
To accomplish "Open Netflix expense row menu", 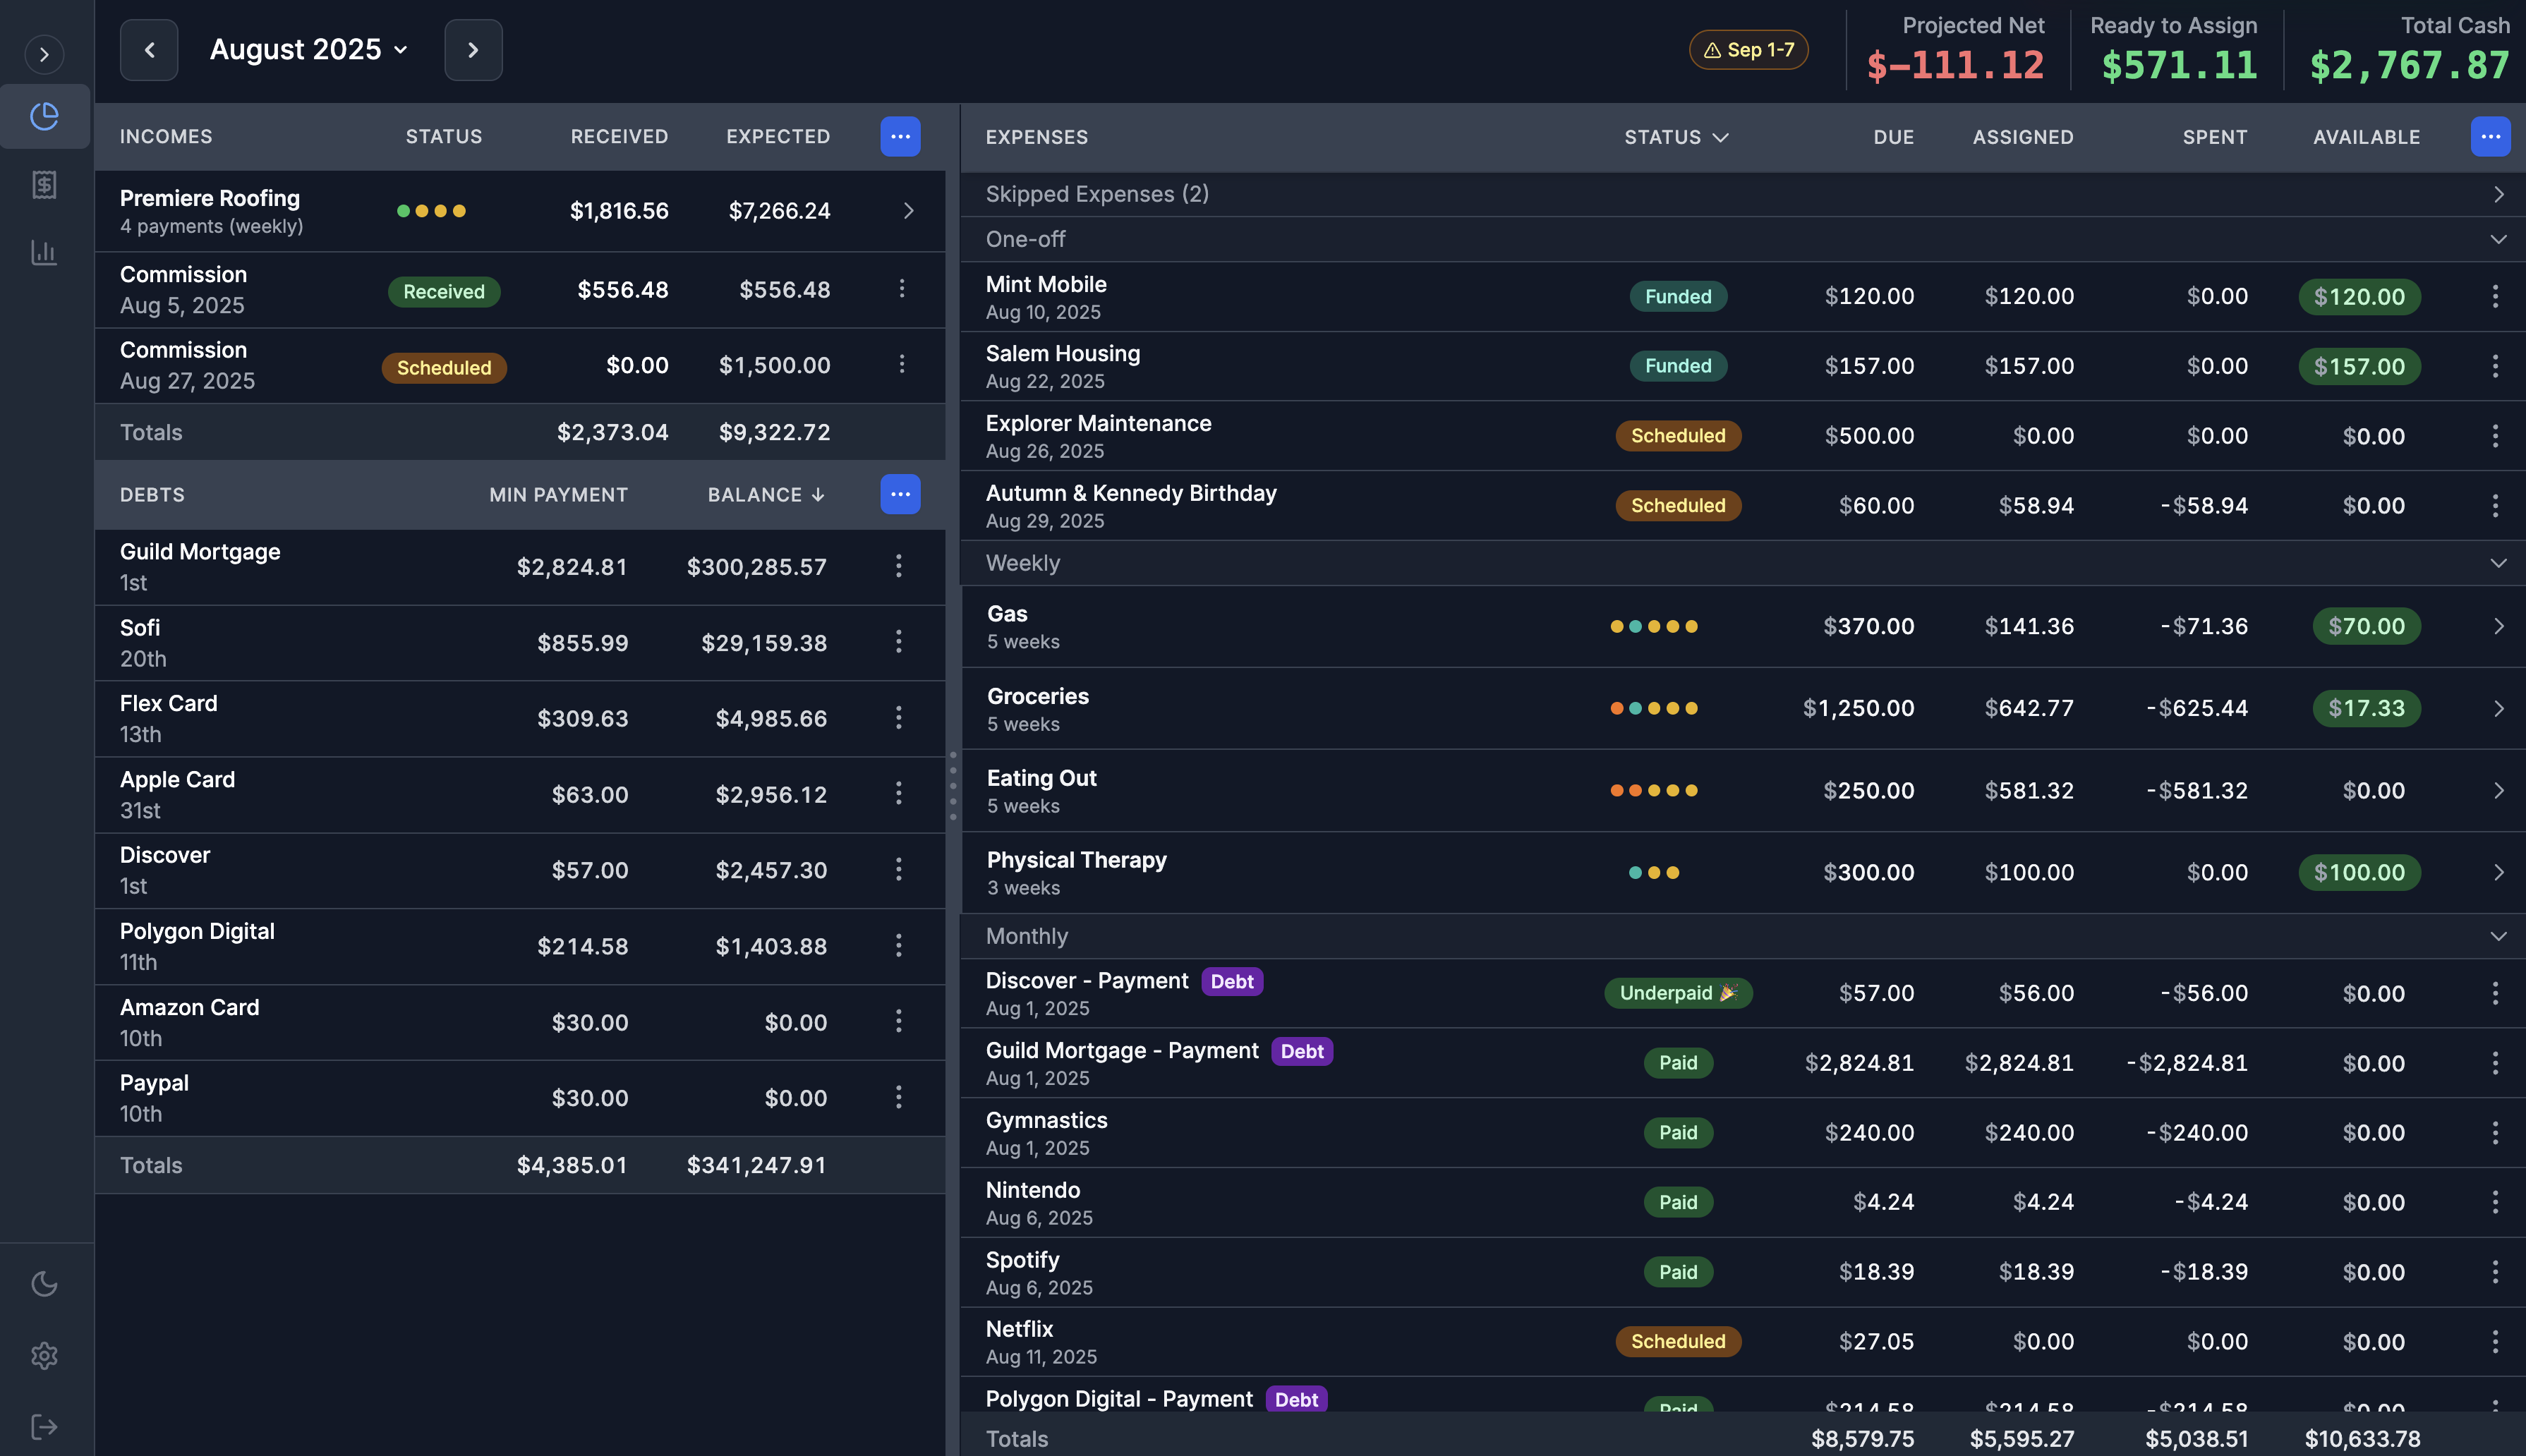I will point(2495,1342).
